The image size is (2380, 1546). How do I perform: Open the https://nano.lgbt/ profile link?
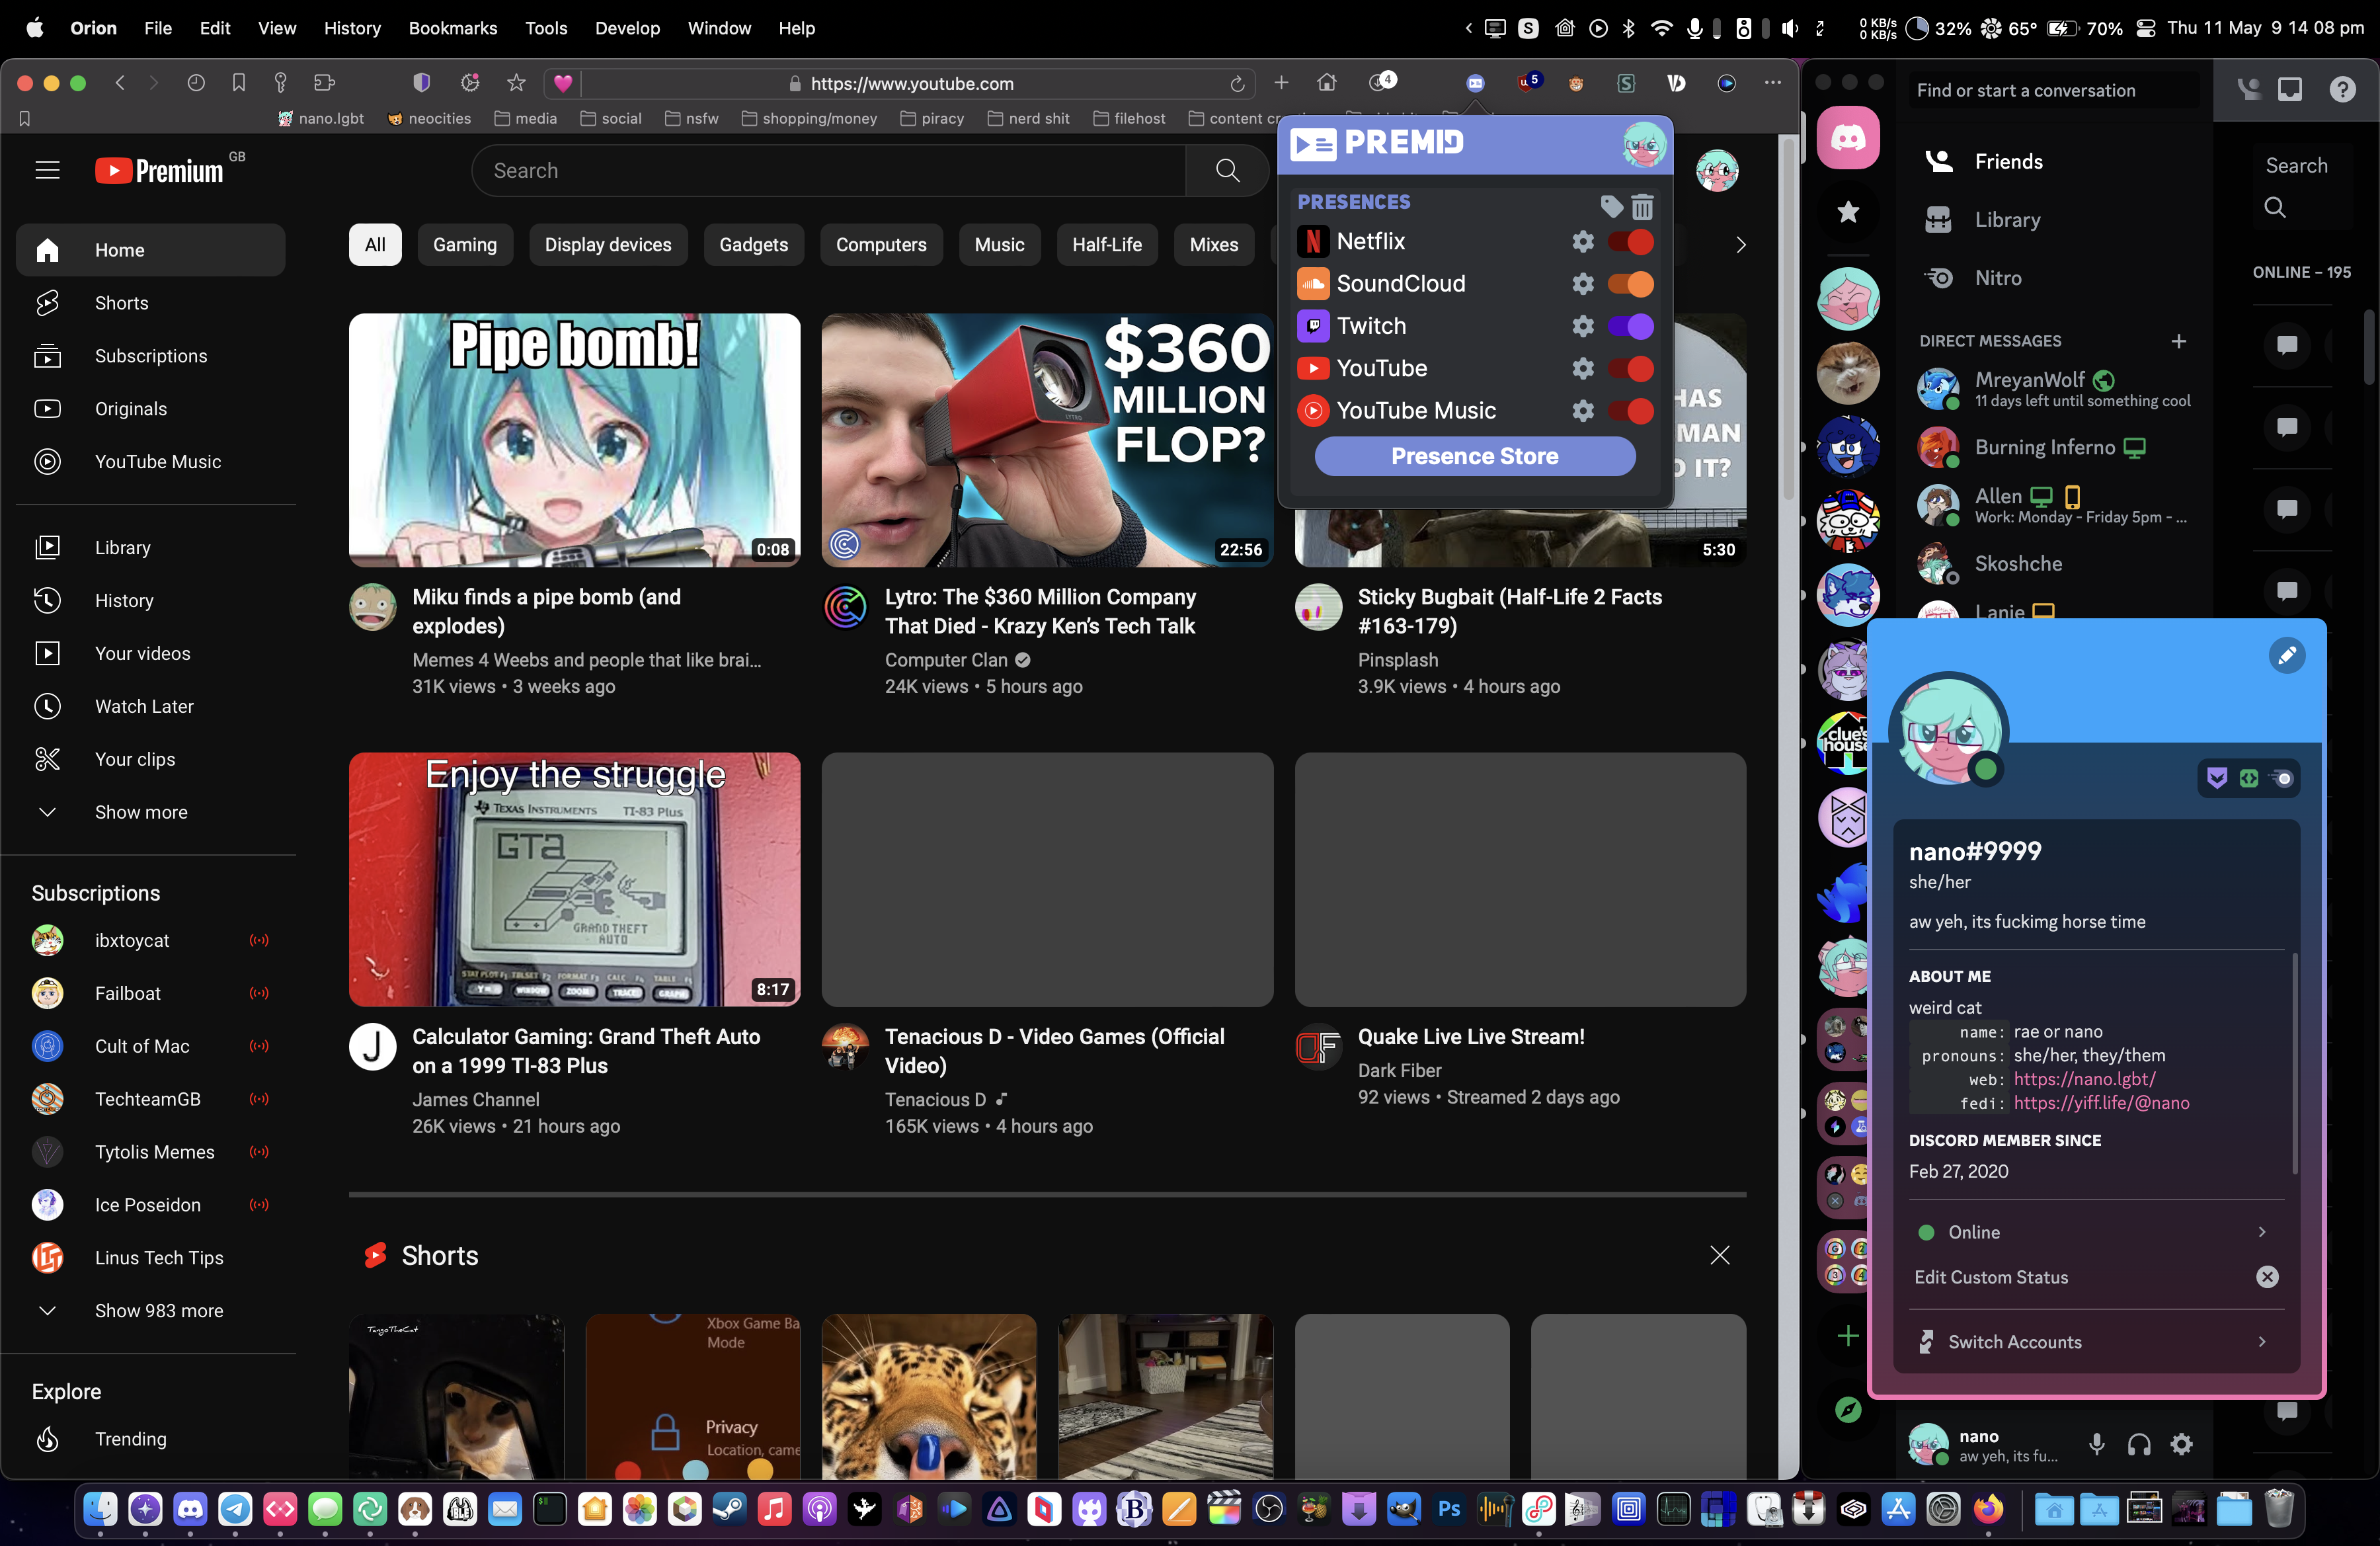2084,1079
